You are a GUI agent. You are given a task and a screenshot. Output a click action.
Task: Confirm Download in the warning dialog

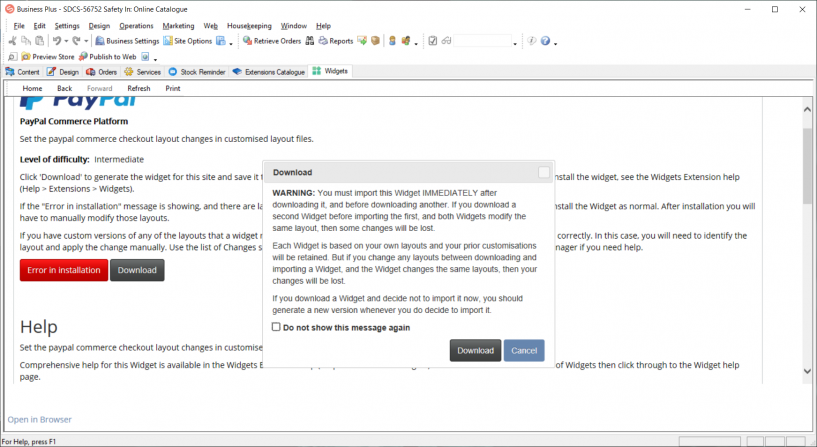point(475,351)
